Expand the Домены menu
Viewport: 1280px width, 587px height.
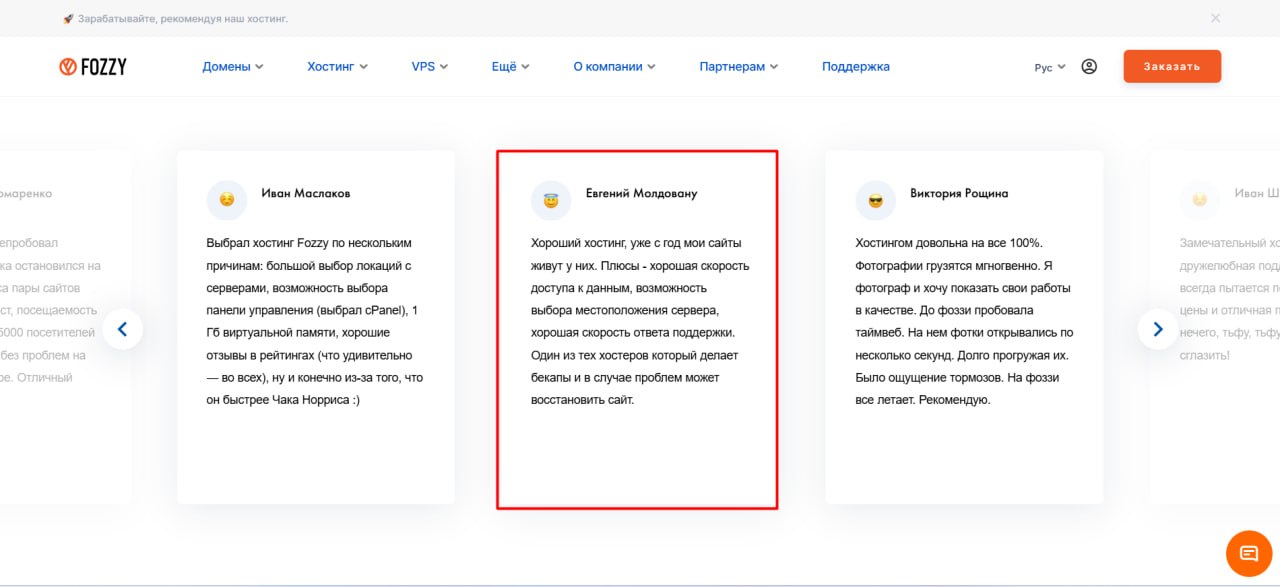point(233,67)
